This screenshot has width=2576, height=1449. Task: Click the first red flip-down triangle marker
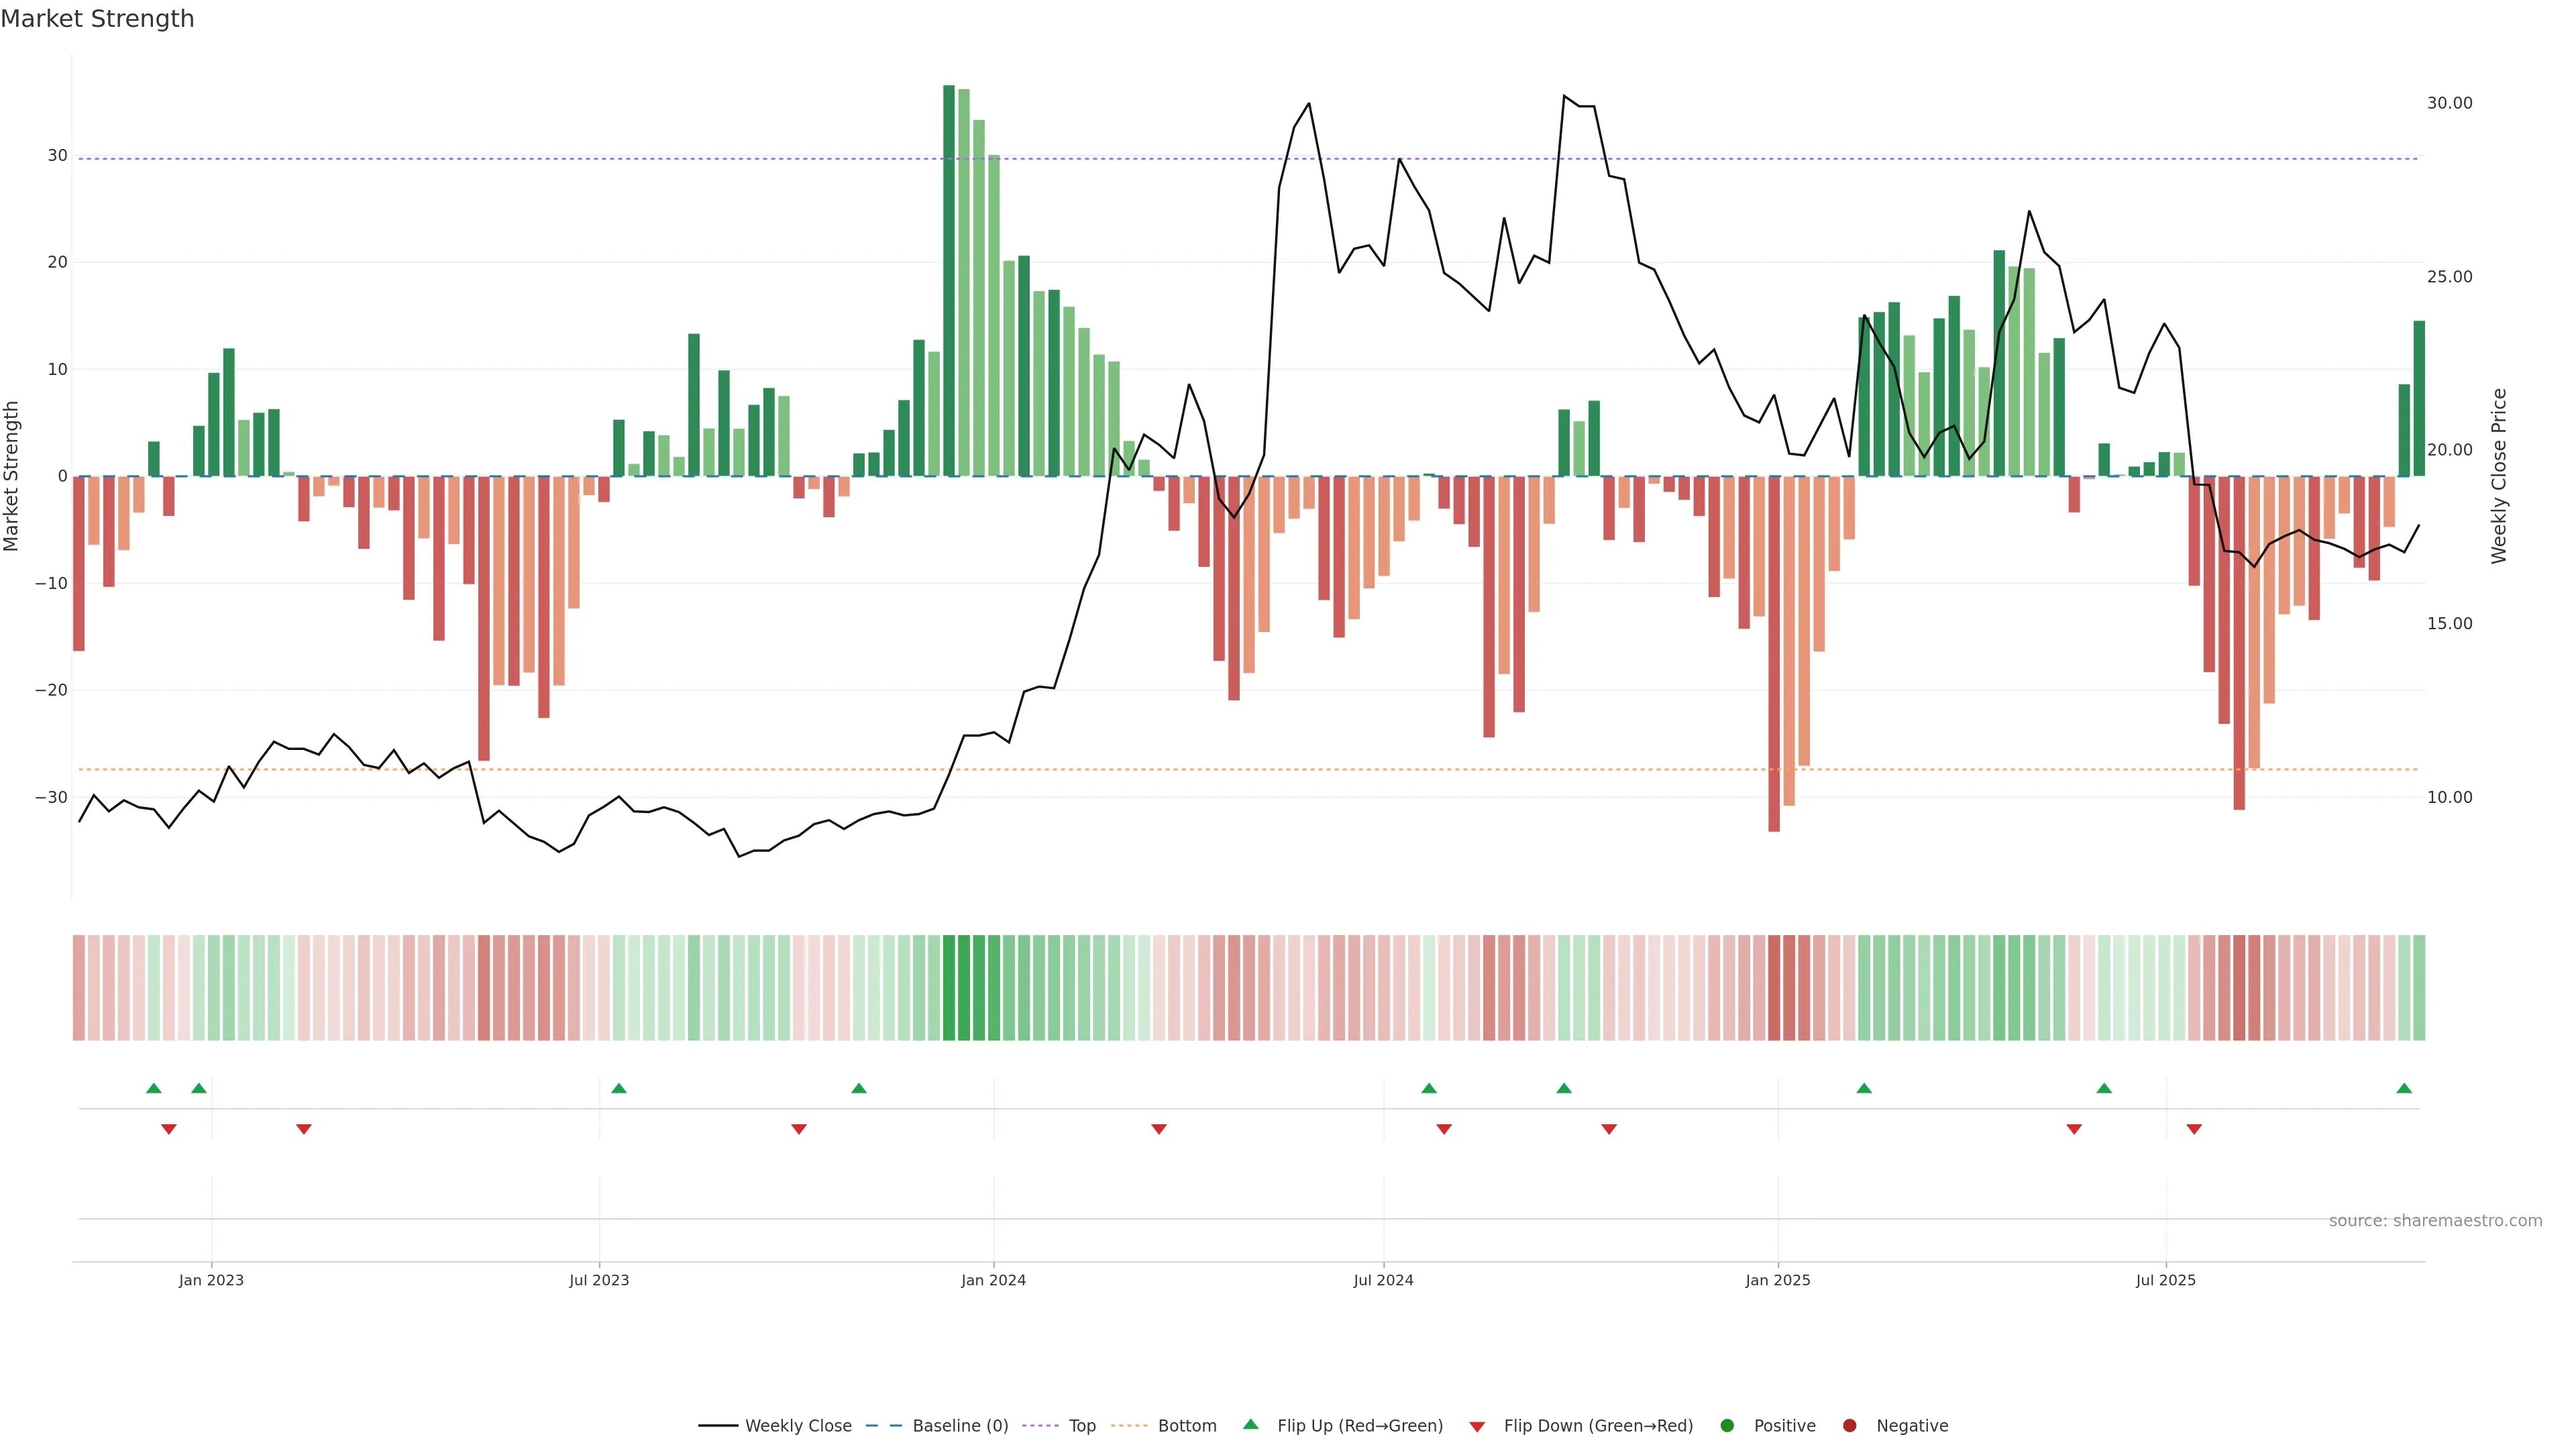pyautogui.click(x=169, y=1129)
